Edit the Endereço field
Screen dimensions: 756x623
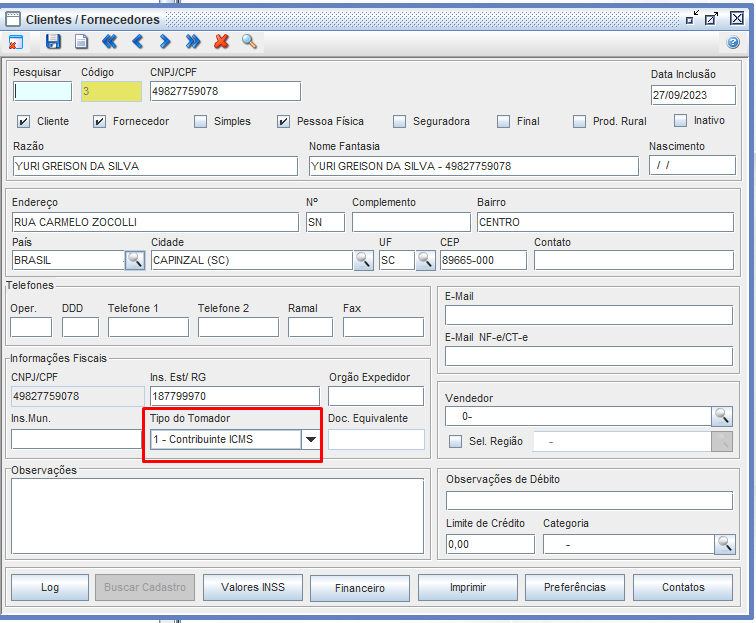[155, 222]
